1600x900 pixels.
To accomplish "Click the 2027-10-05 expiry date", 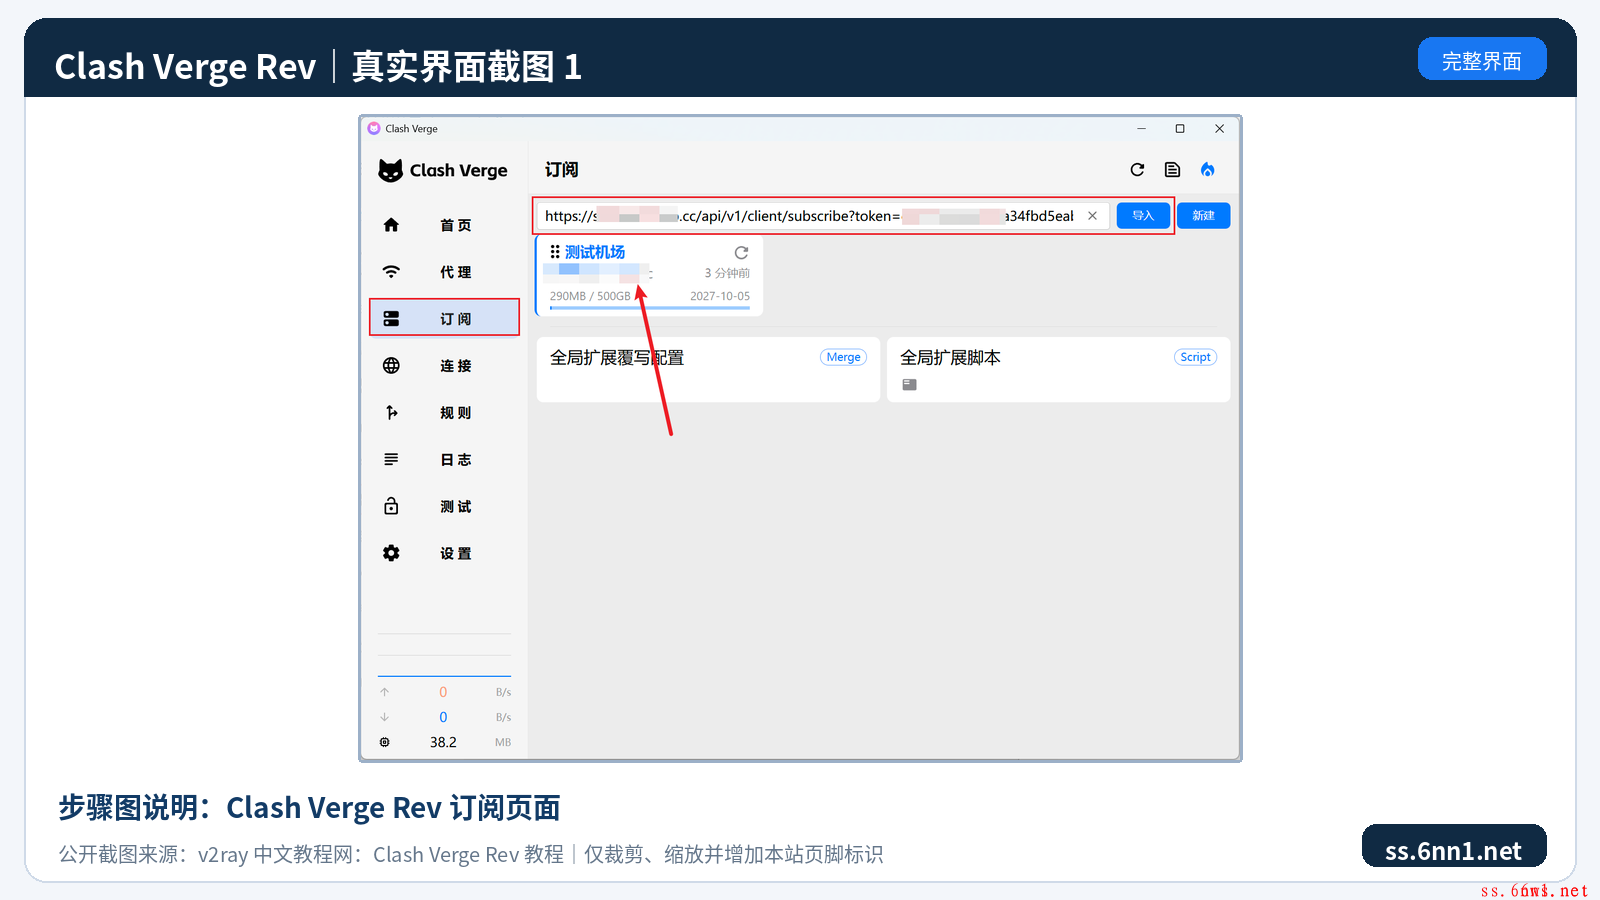I will [x=720, y=296].
